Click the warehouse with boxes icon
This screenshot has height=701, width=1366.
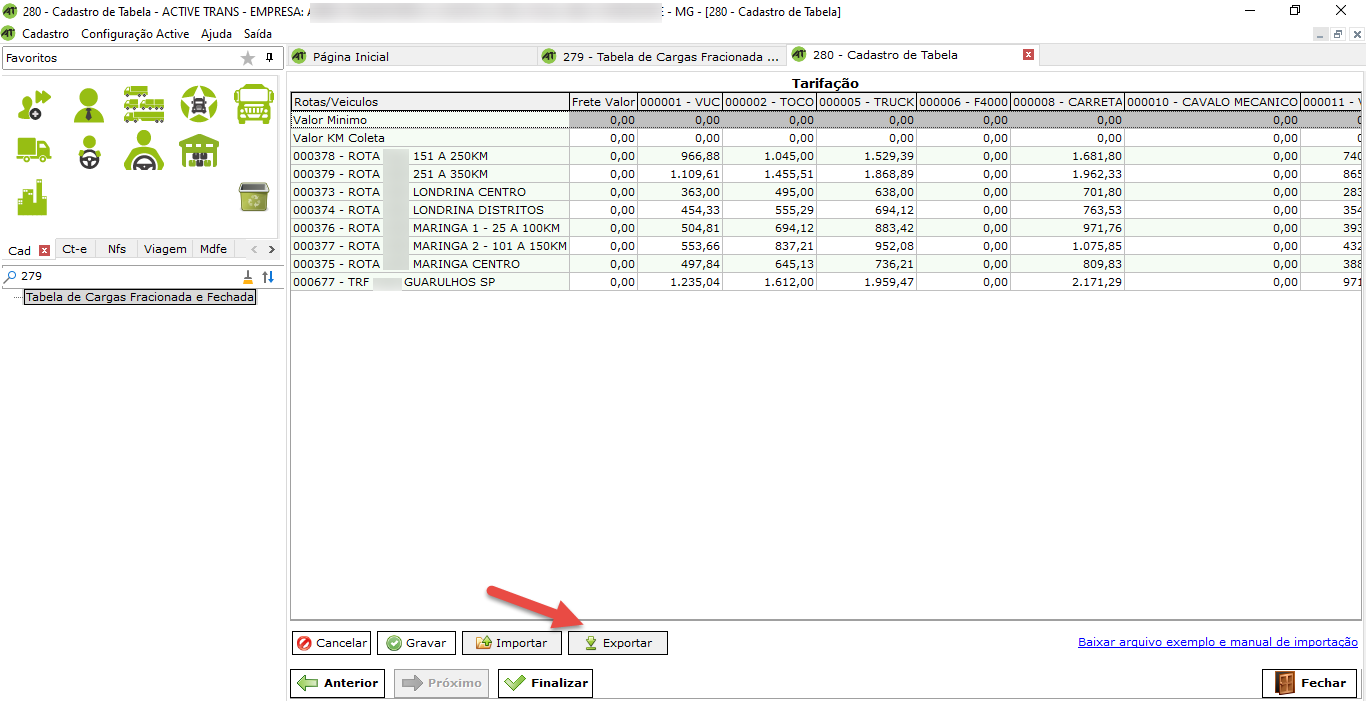click(x=199, y=151)
